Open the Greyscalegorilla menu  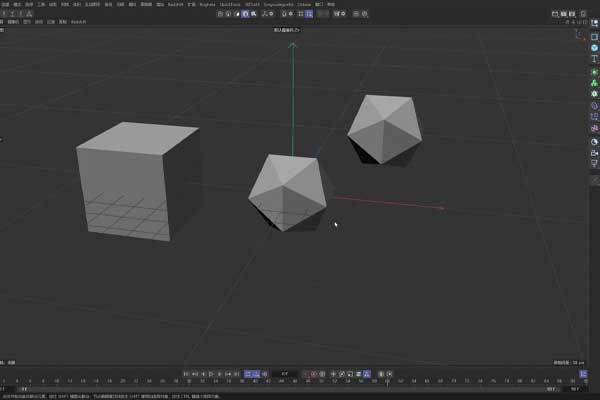coord(279,5)
